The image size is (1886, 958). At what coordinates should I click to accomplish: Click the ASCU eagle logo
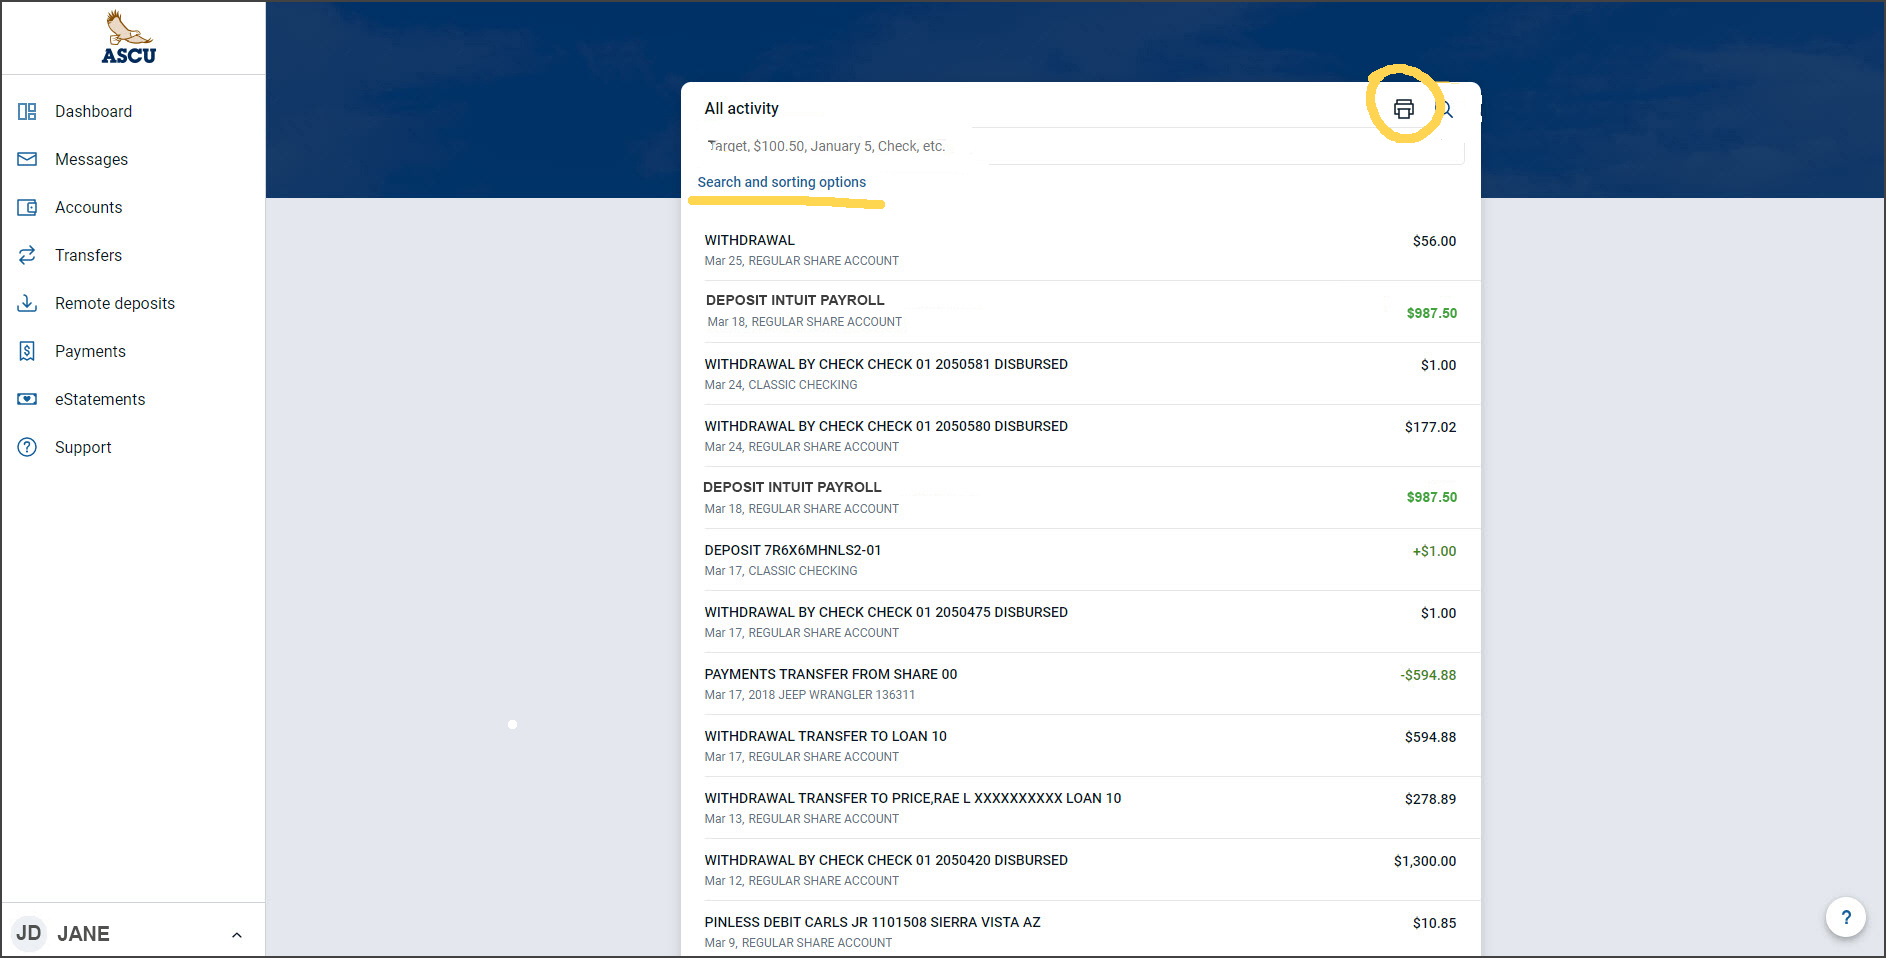129,37
